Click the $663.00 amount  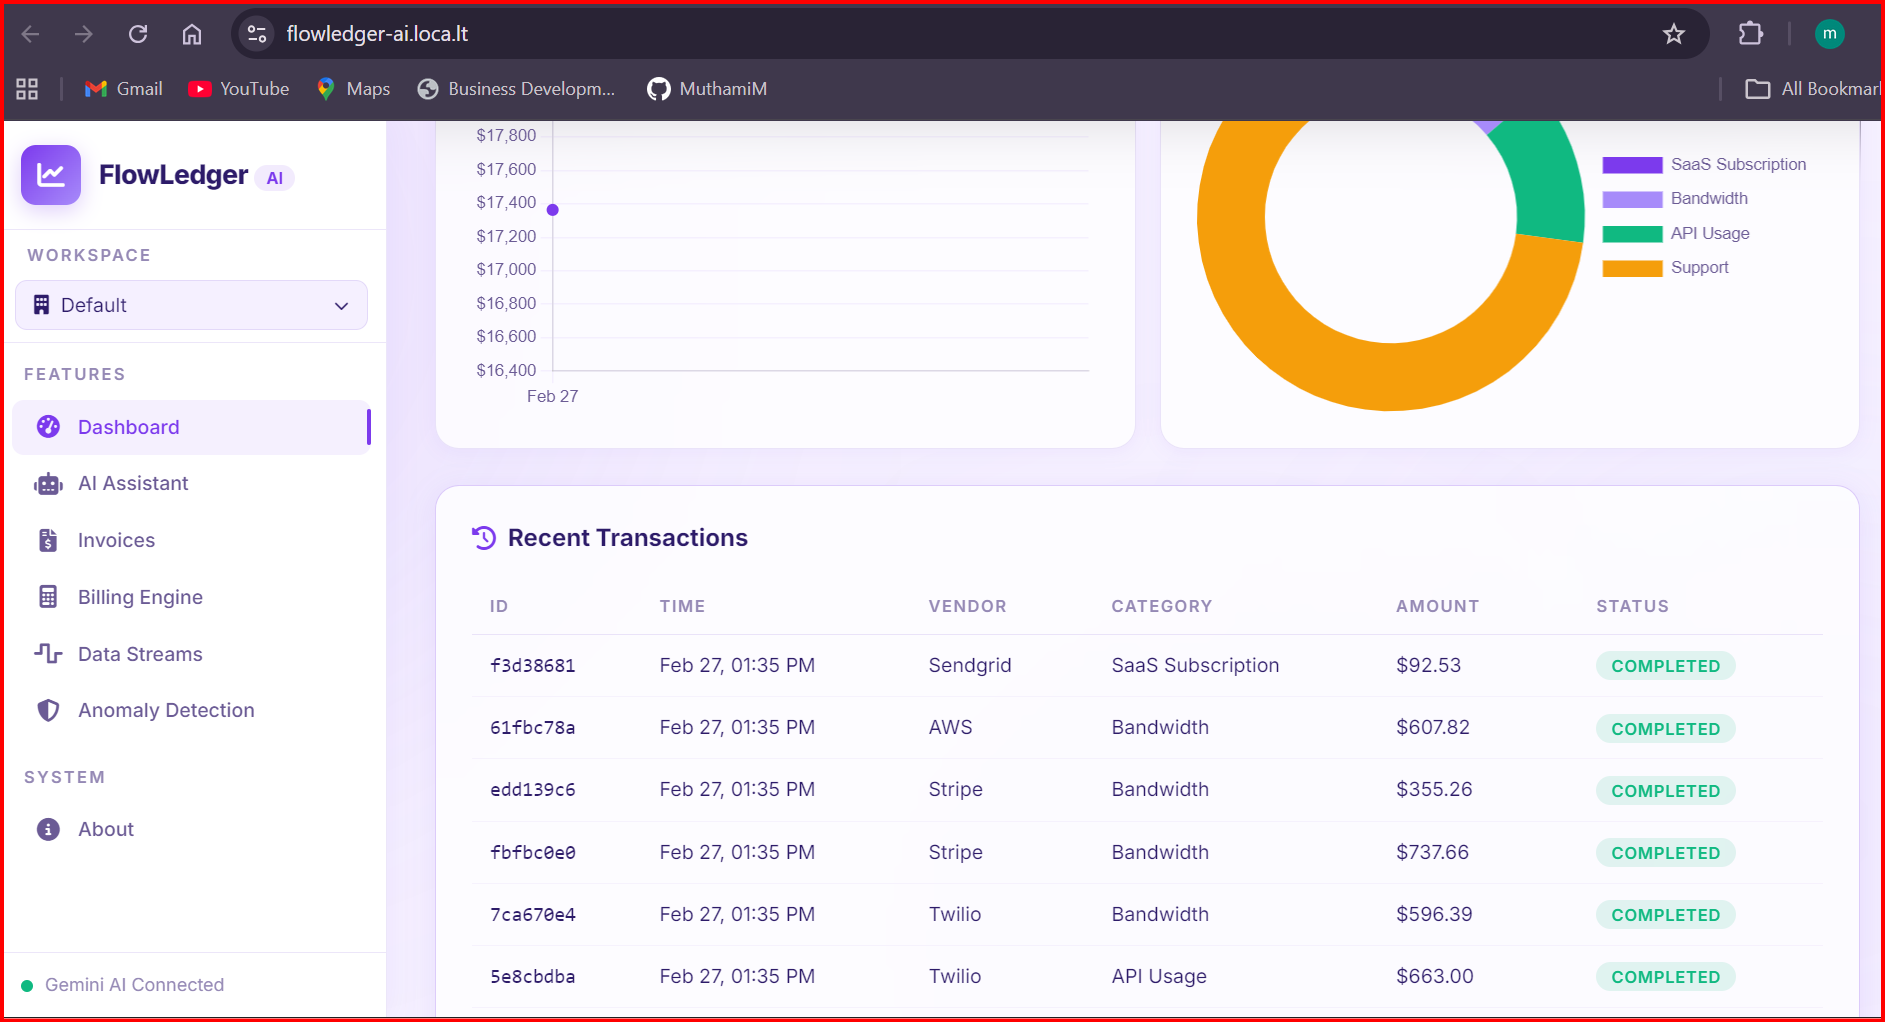tap(1435, 977)
